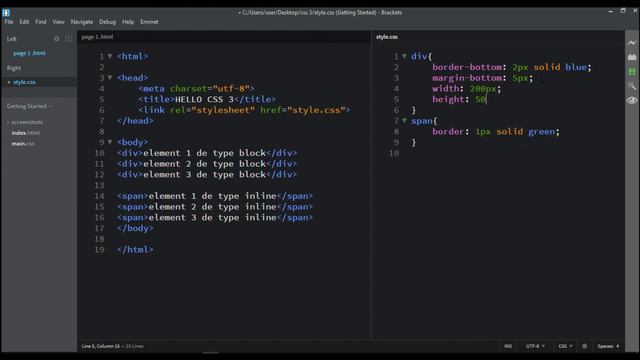Collapse the div rule fold arrow
Image resolution: width=640 pixels, height=360 pixels.
[x=404, y=56]
